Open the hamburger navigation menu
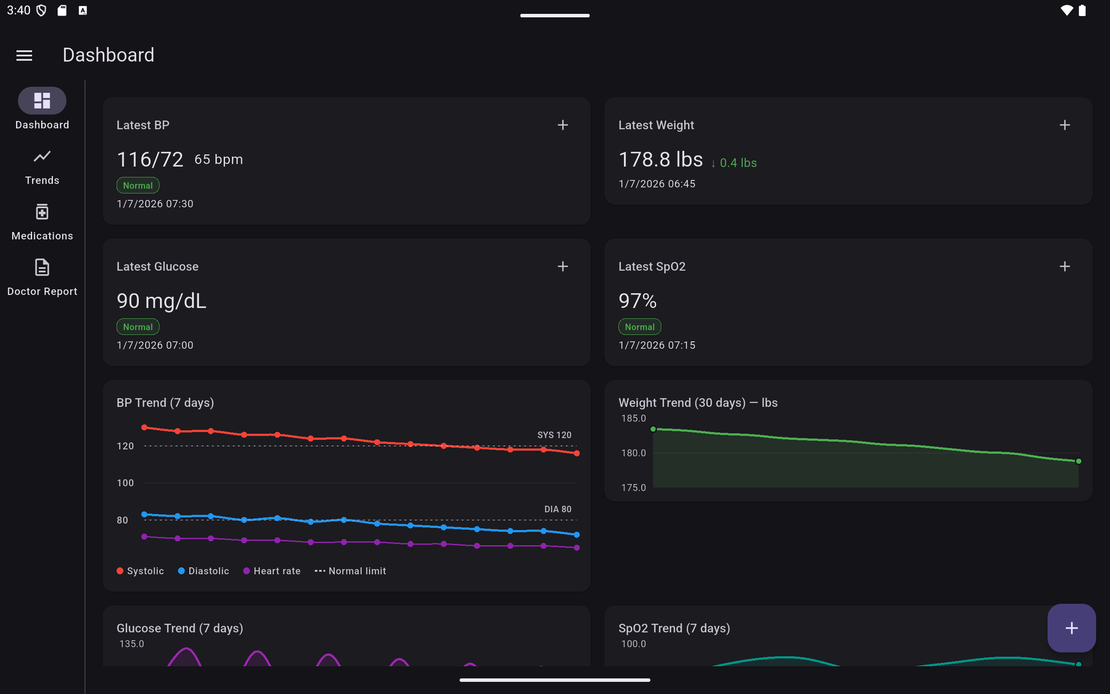Viewport: 1110px width, 694px height. [24, 56]
